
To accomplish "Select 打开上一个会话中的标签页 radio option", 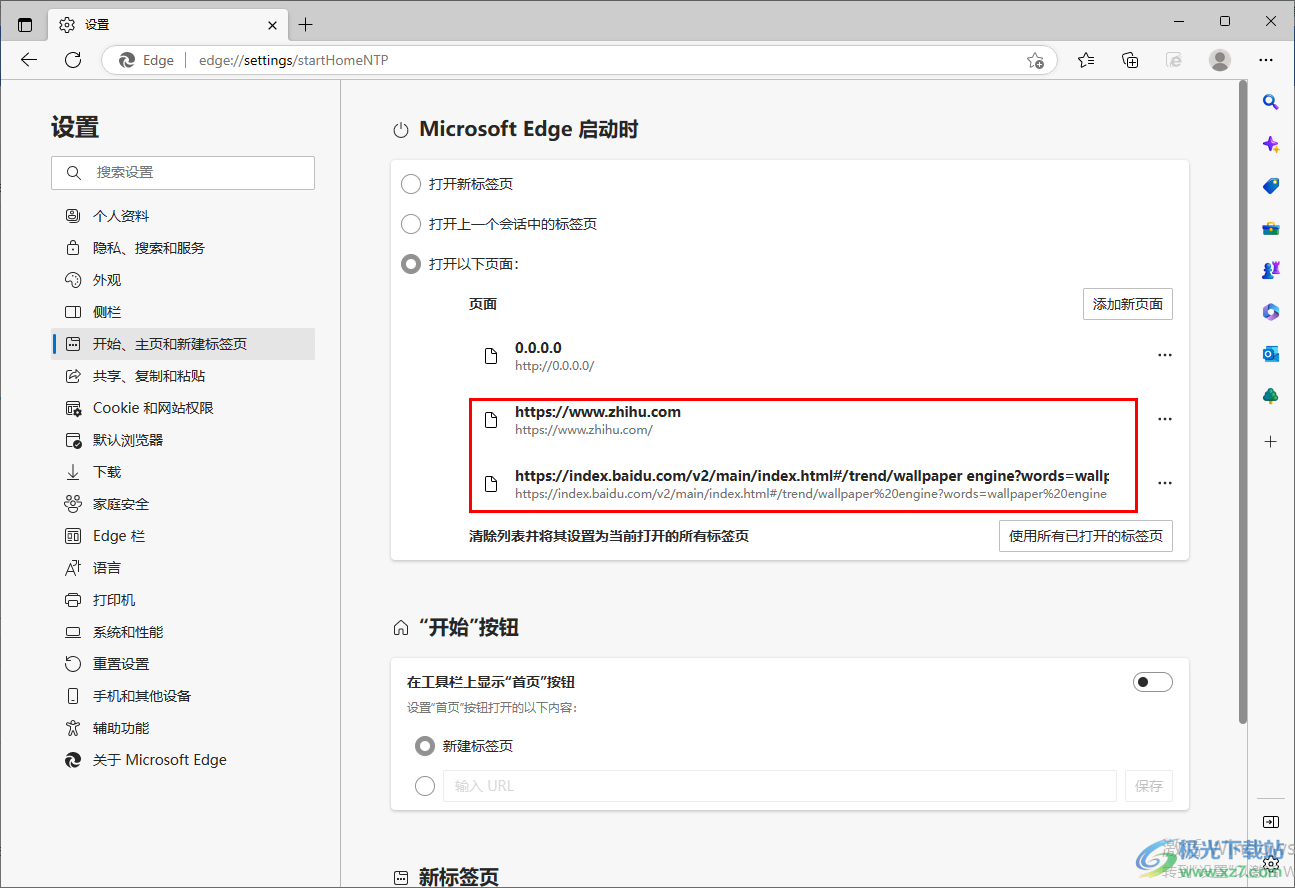I will pyautogui.click(x=410, y=224).
